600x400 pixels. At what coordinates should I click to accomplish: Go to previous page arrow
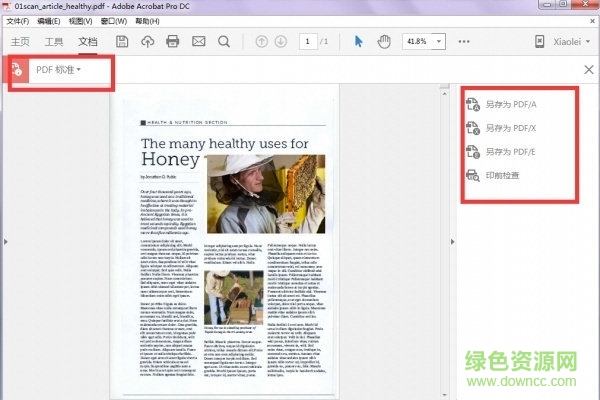click(262, 41)
